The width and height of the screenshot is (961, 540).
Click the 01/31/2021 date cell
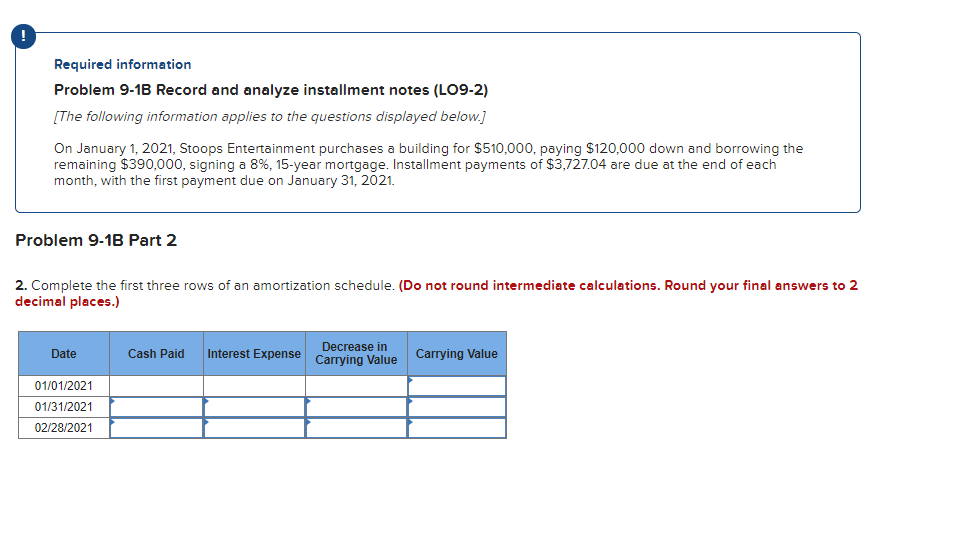[x=64, y=407]
